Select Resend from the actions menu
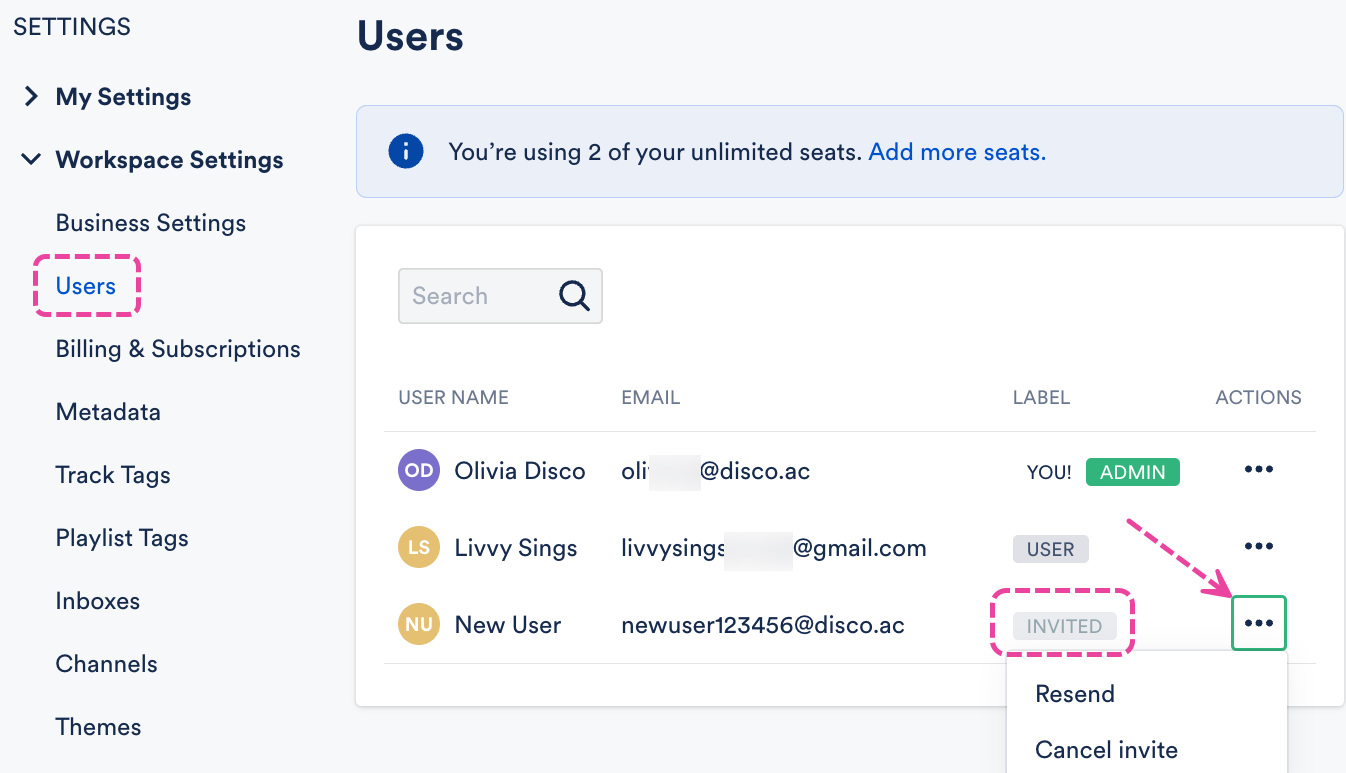The image size is (1346, 773). pyautogui.click(x=1075, y=694)
